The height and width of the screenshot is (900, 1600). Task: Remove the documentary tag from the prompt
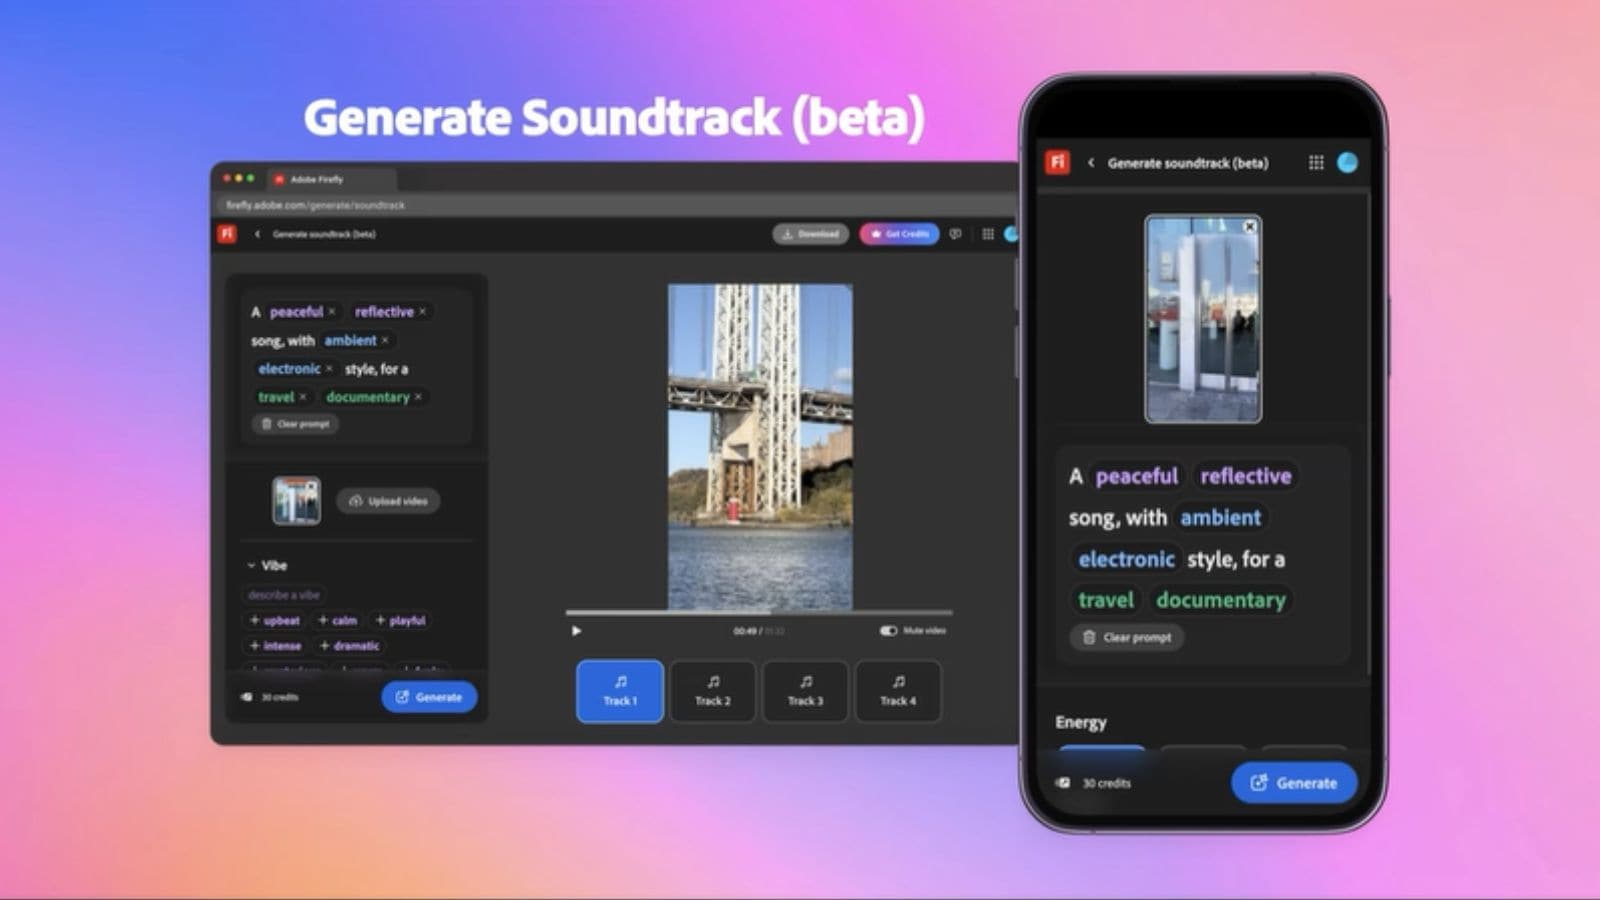click(x=418, y=397)
